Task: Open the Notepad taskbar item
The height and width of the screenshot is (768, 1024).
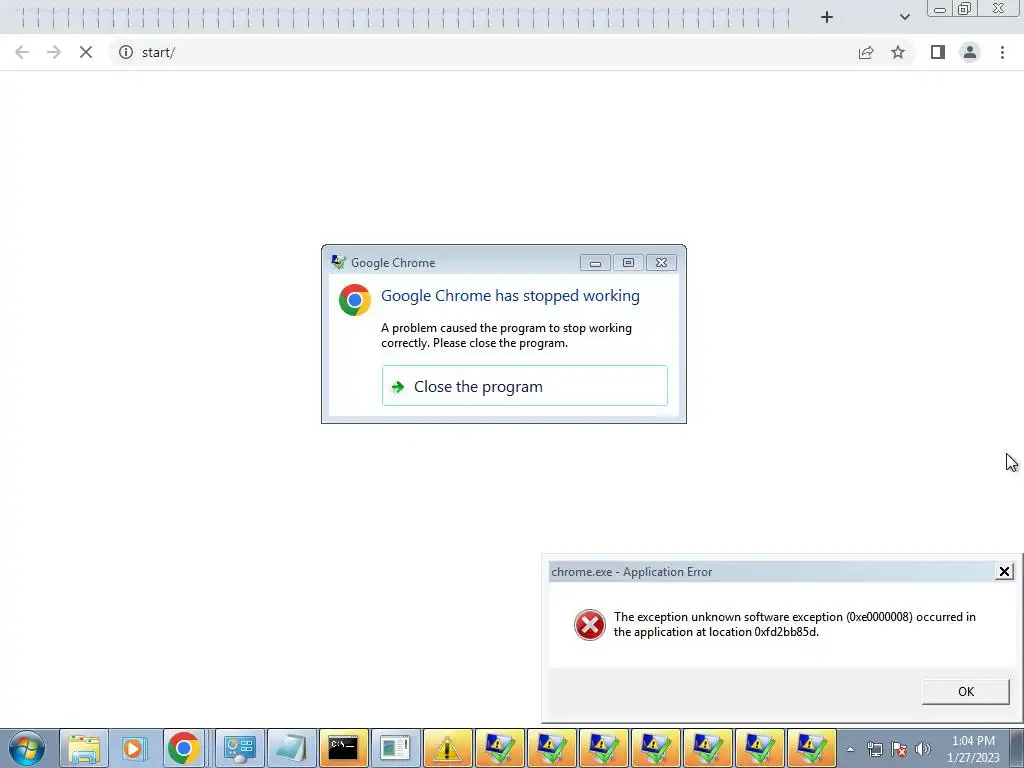Action: click(292, 748)
